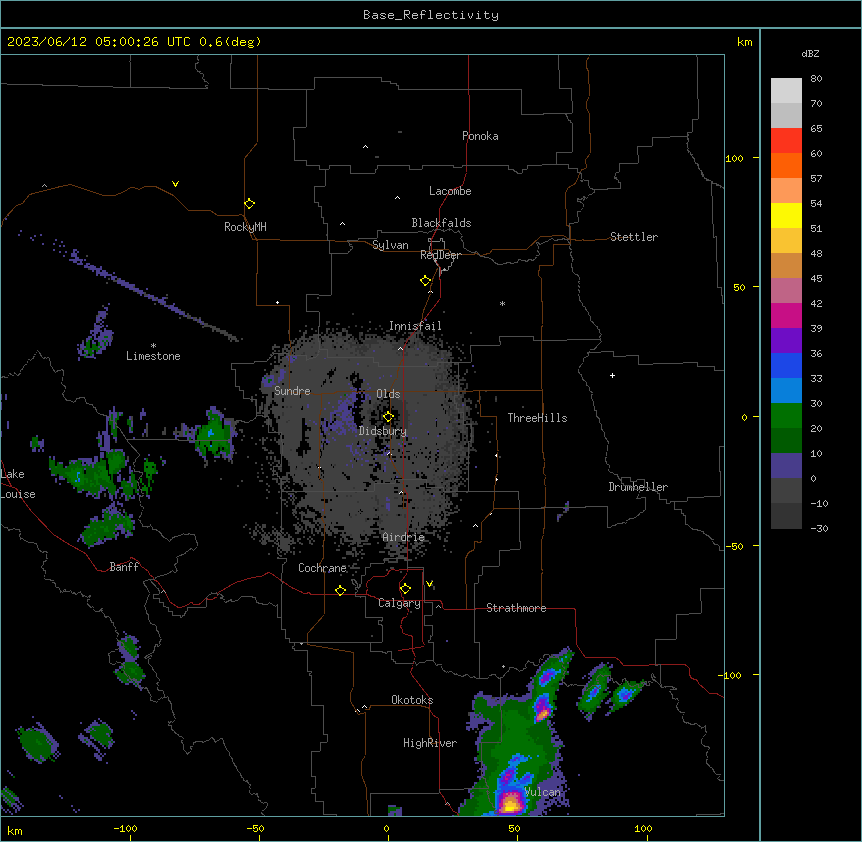Select the white asterisk east of Innisfail

coord(502,303)
